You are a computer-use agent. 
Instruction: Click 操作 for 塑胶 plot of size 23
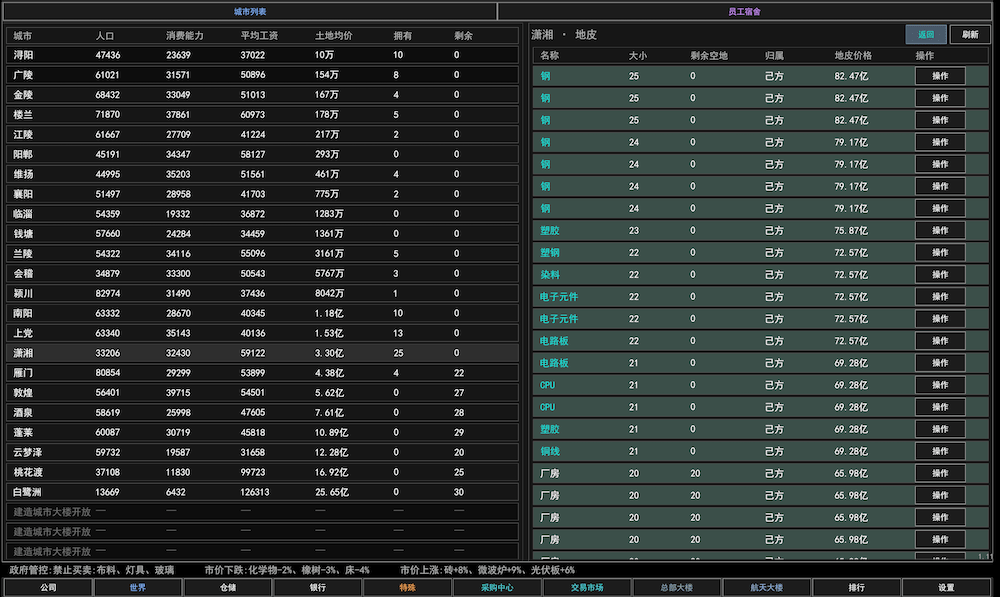[940, 230]
